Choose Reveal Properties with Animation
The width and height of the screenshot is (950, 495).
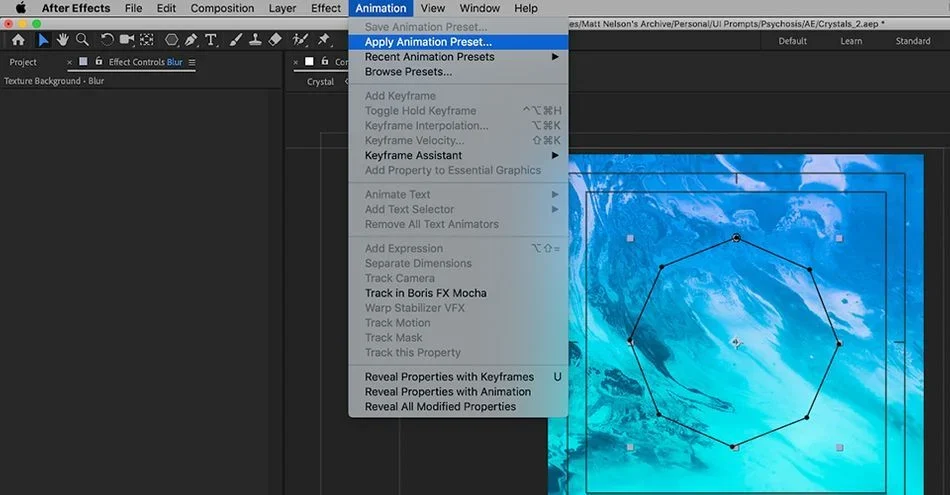(x=458, y=392)
